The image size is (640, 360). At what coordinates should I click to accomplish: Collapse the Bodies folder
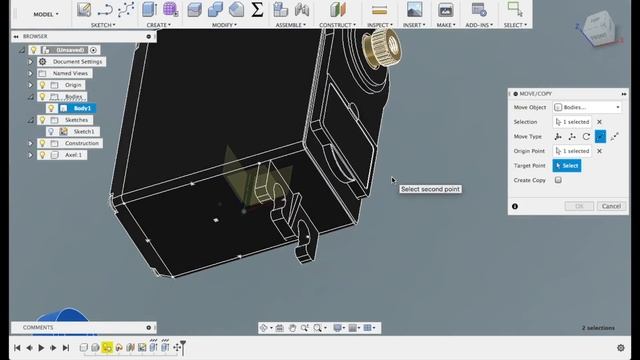click(x=30, y=97)
